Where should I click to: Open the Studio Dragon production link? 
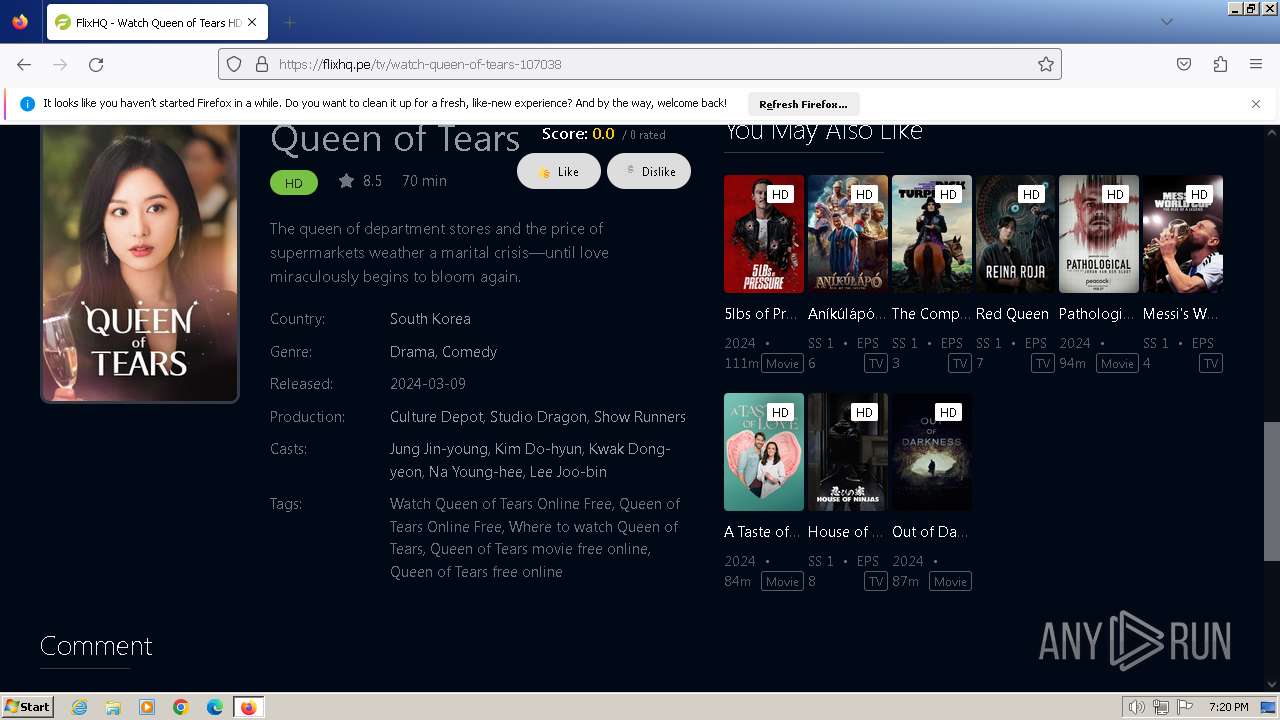pyautogui.click(x=538, y=417)
